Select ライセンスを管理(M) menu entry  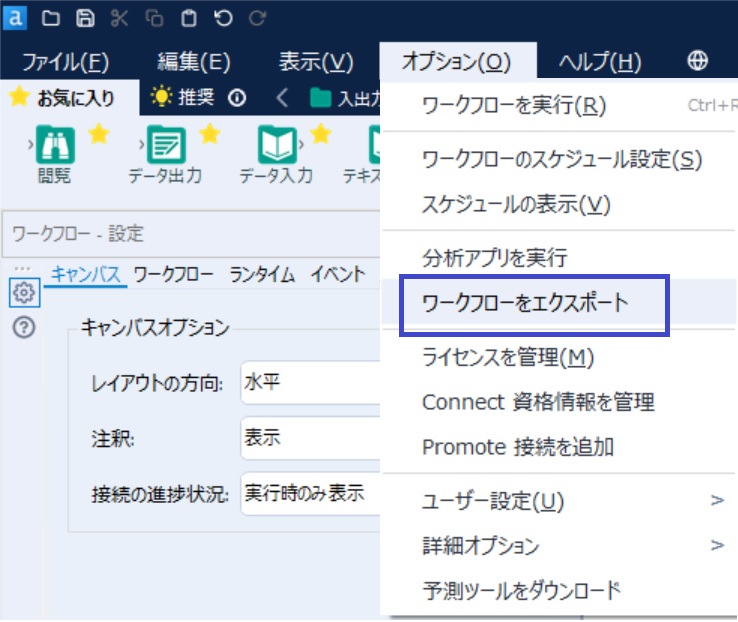[559, 357]
